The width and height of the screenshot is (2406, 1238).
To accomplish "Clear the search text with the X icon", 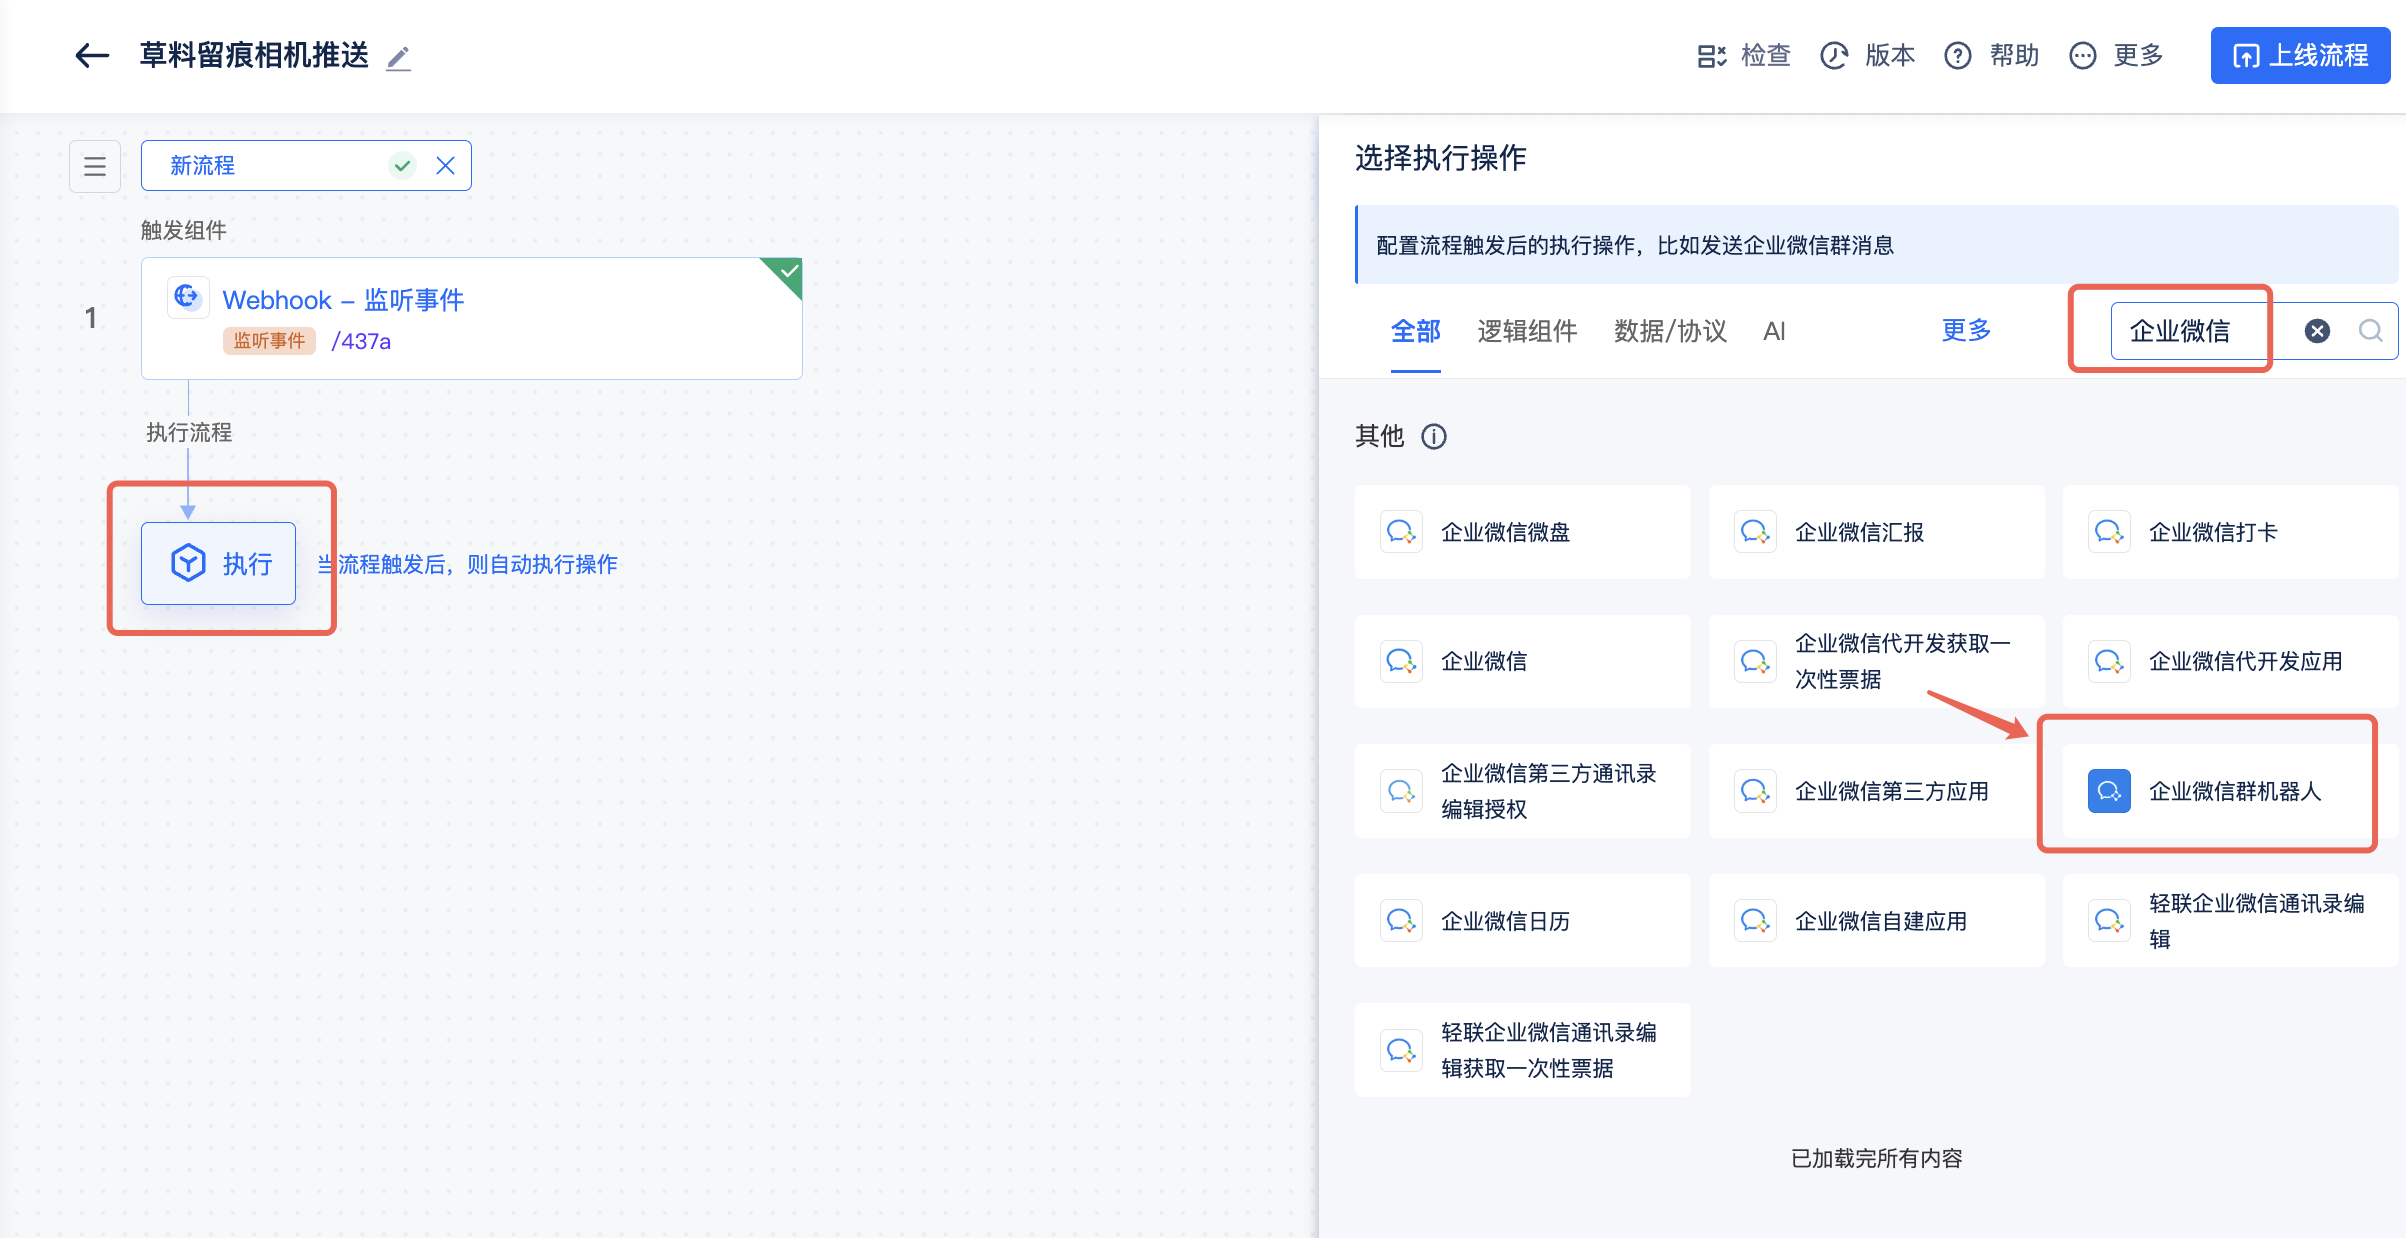I will click(x=2317, y=331).
